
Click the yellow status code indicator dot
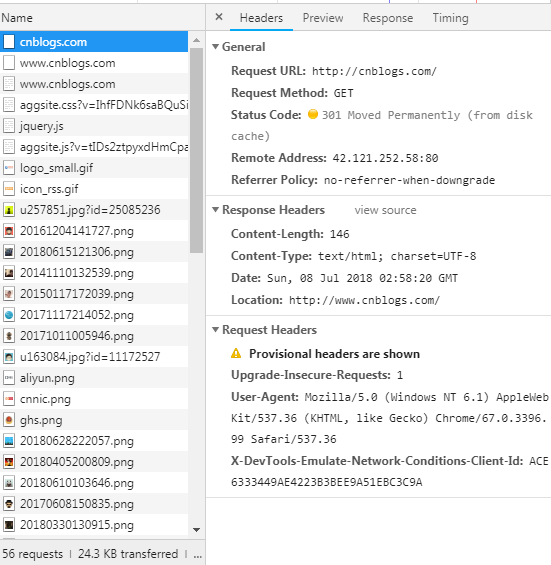(x=313, y=114)
